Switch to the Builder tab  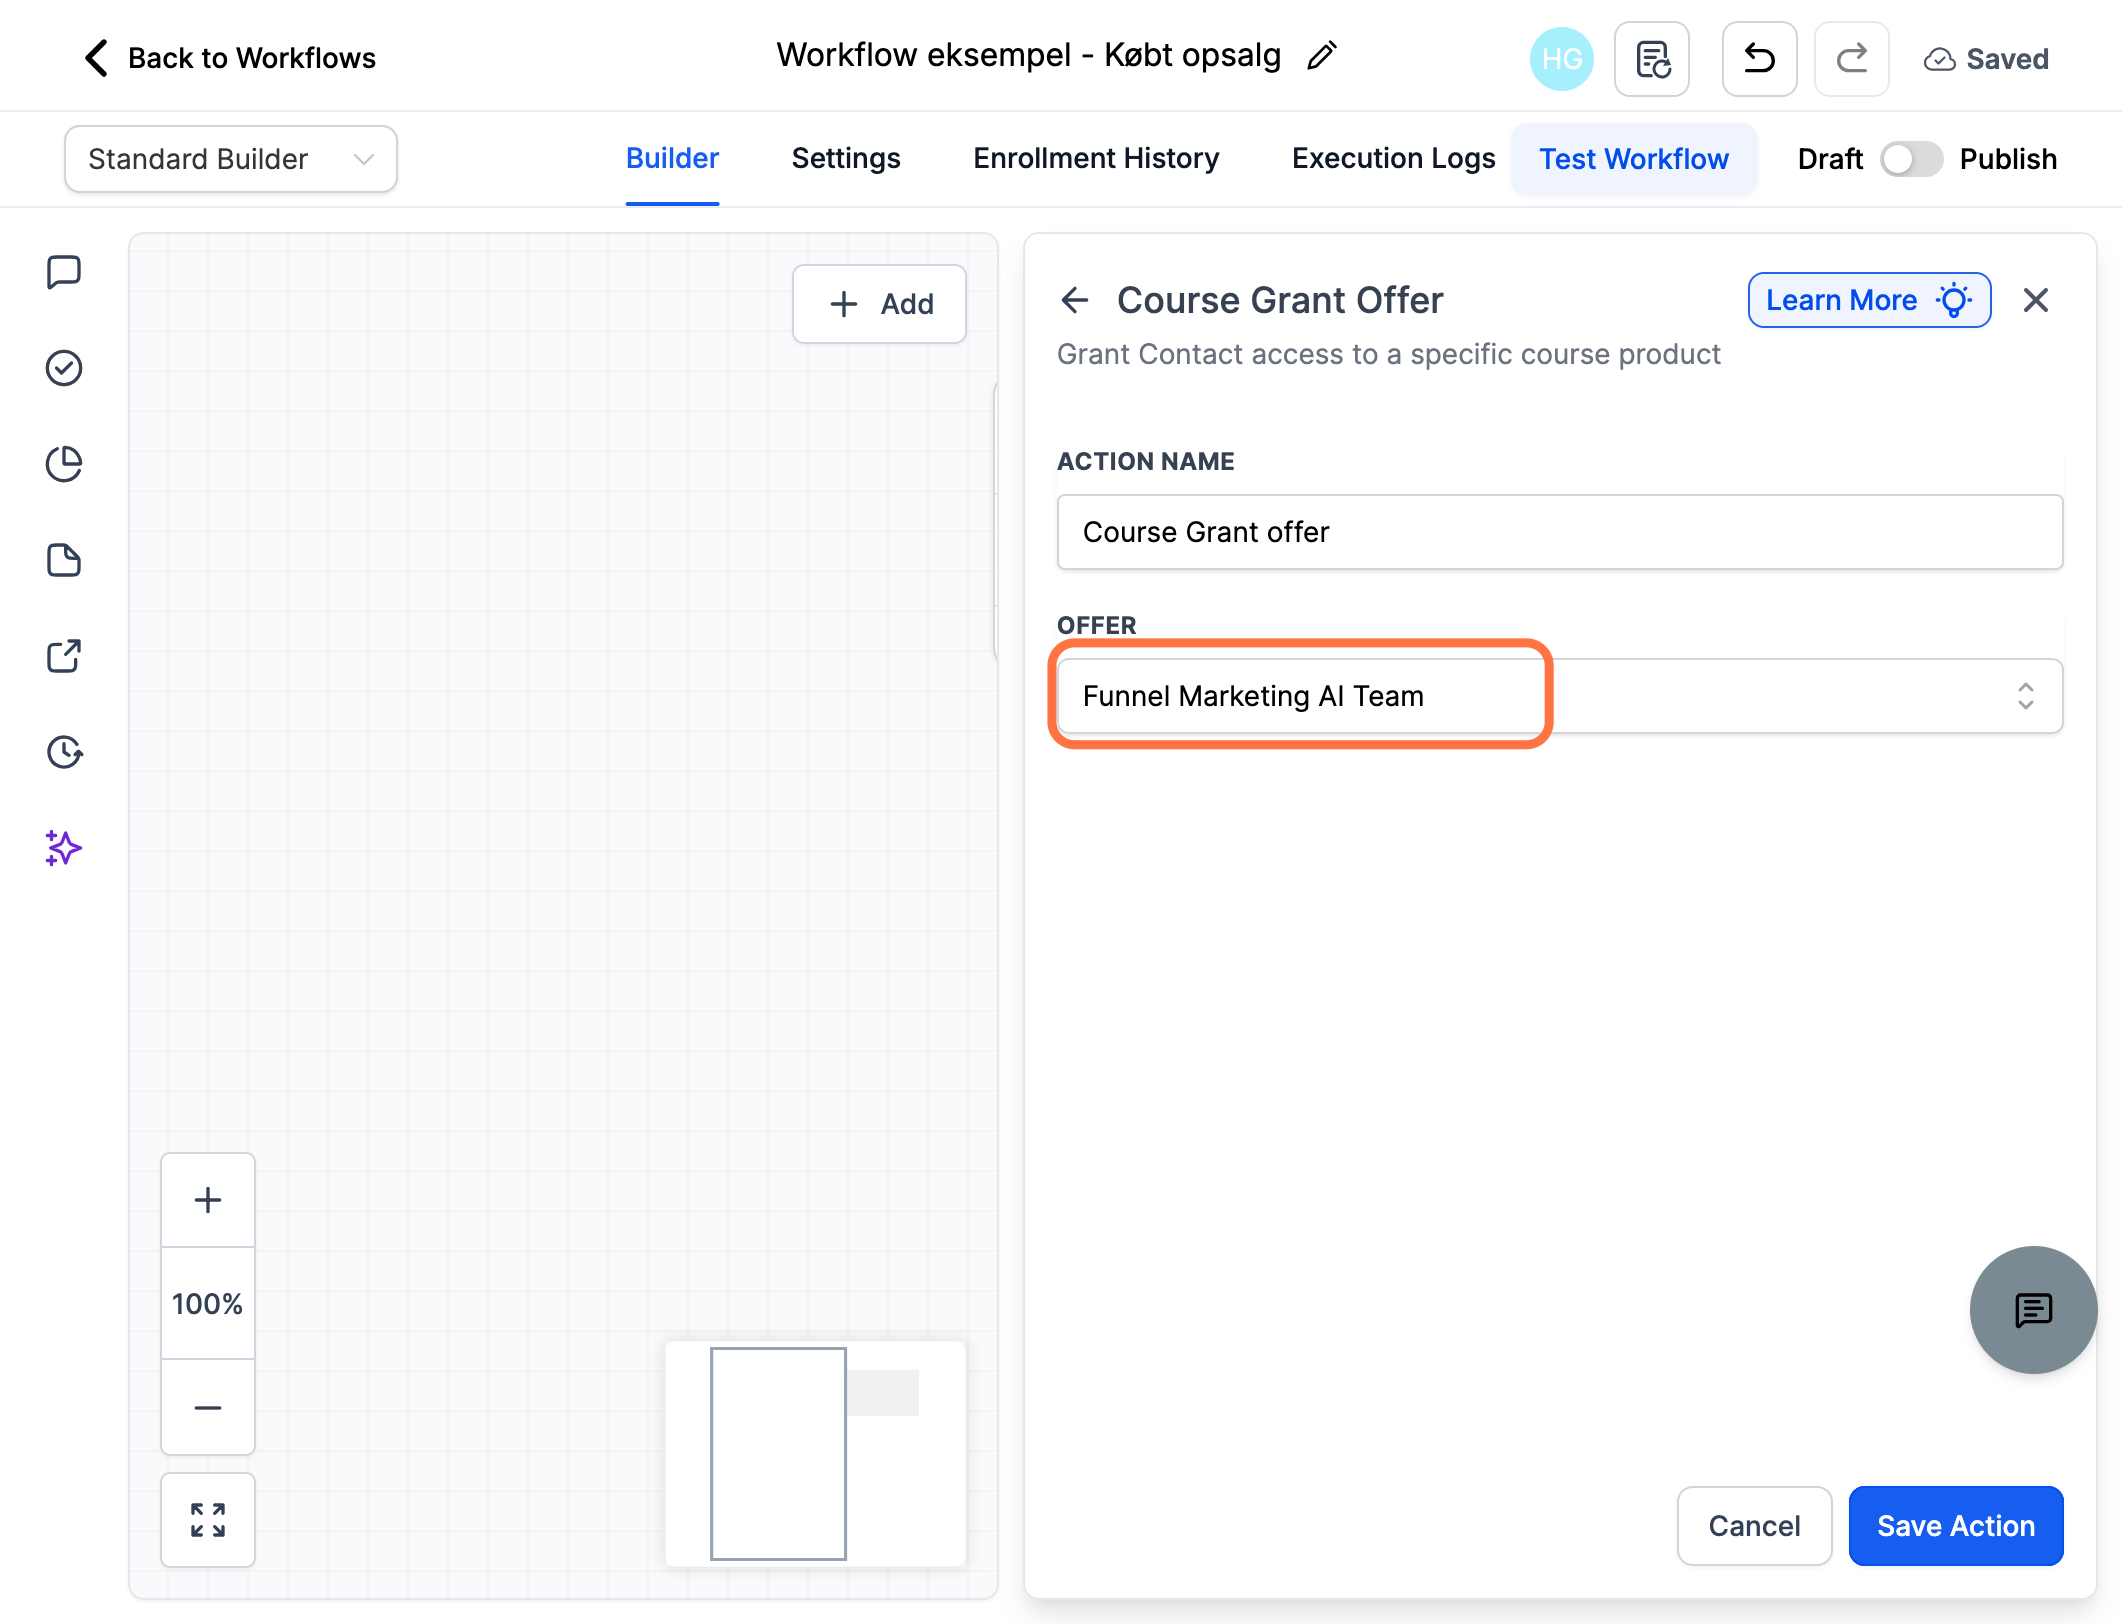tap(672, 159)
